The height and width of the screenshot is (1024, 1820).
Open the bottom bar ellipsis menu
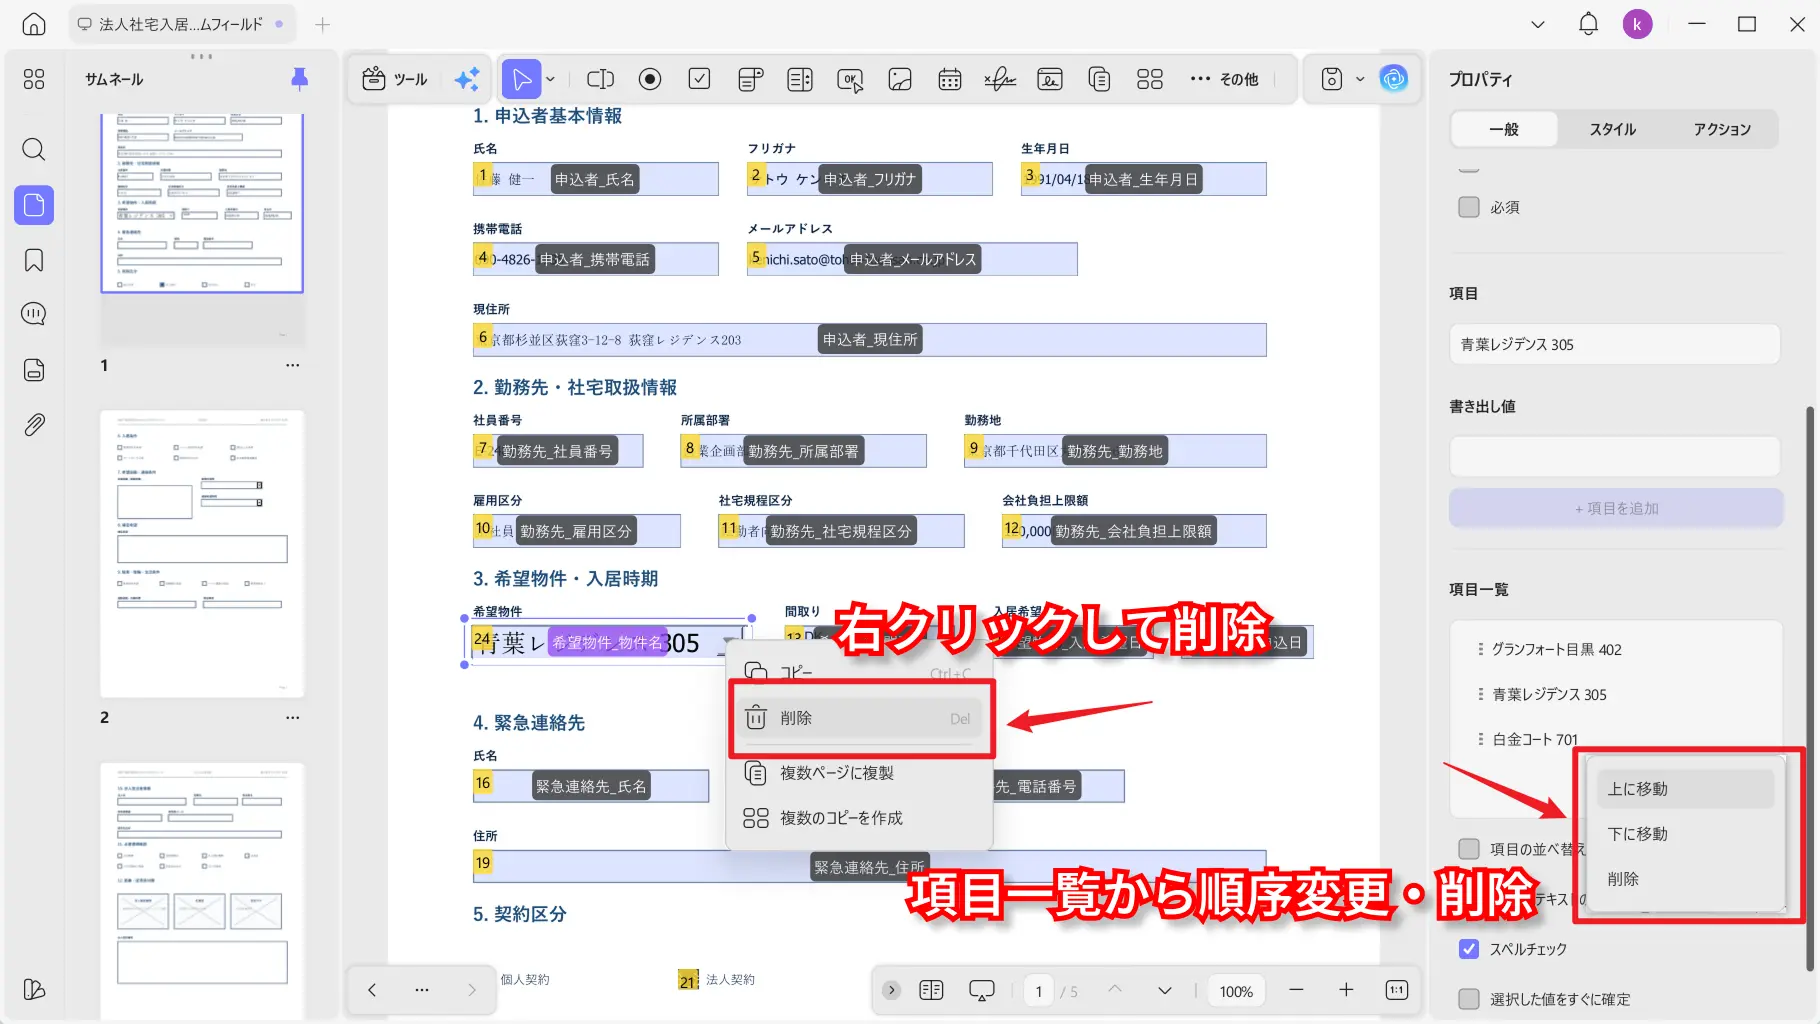pyautogui.click(x=422, y=990)
